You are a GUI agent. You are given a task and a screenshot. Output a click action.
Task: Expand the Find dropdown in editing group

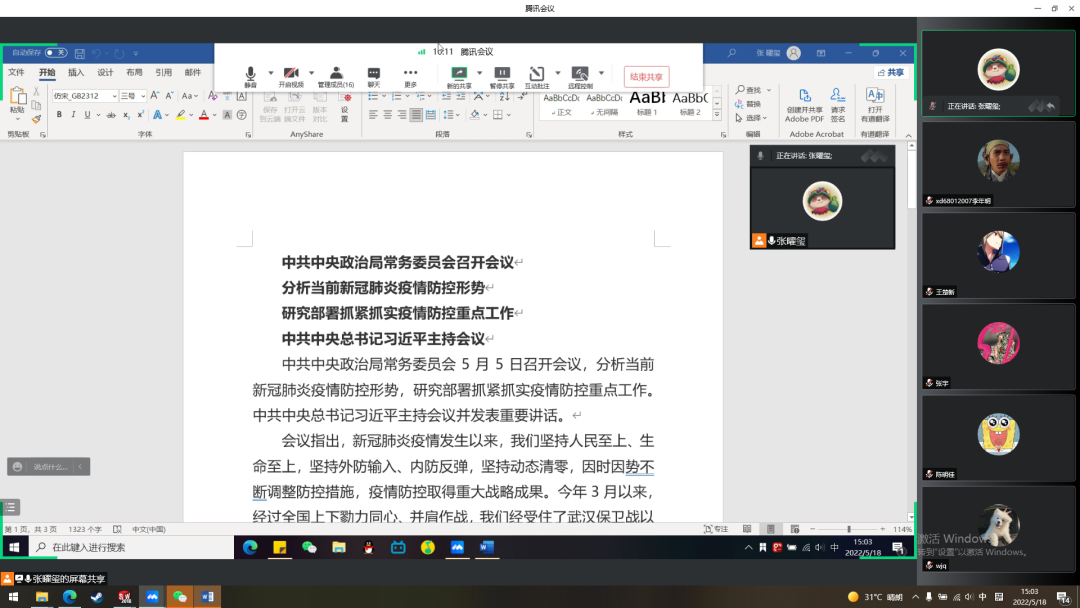coord(768,90)
